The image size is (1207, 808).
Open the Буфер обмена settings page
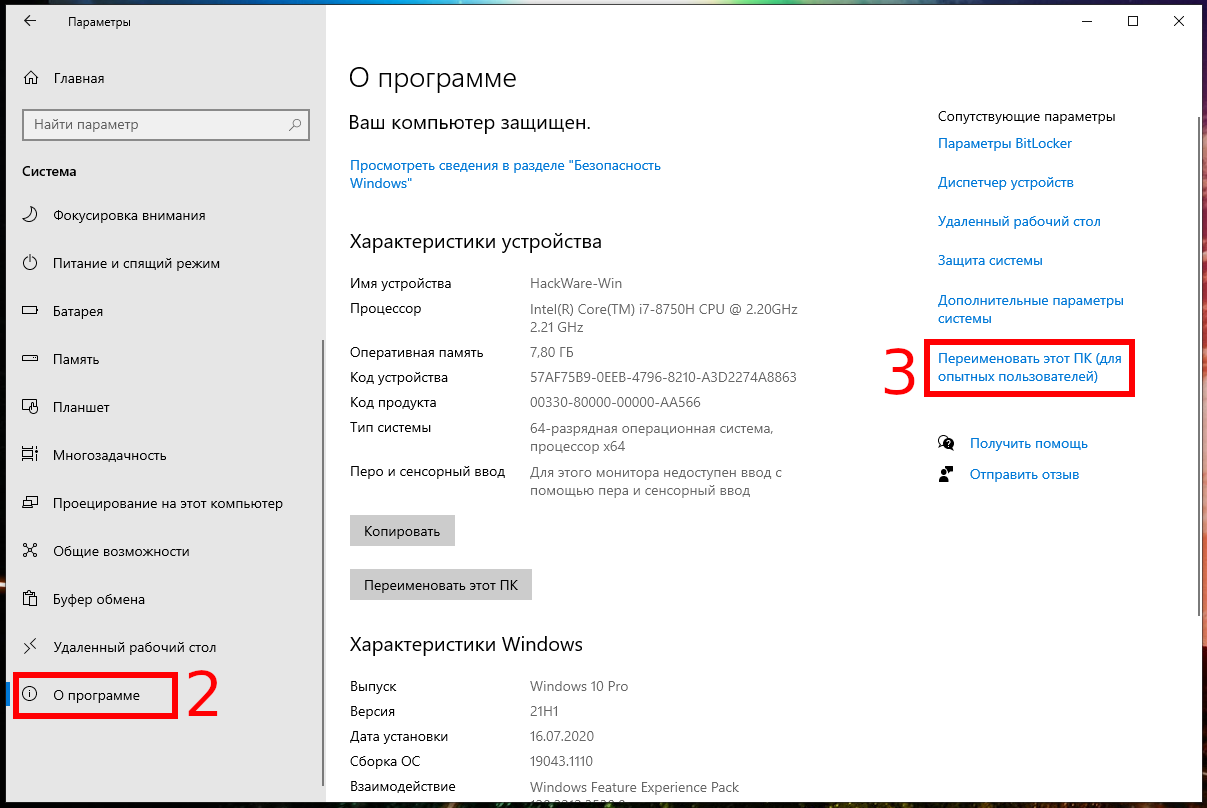[x=99, y=599]
